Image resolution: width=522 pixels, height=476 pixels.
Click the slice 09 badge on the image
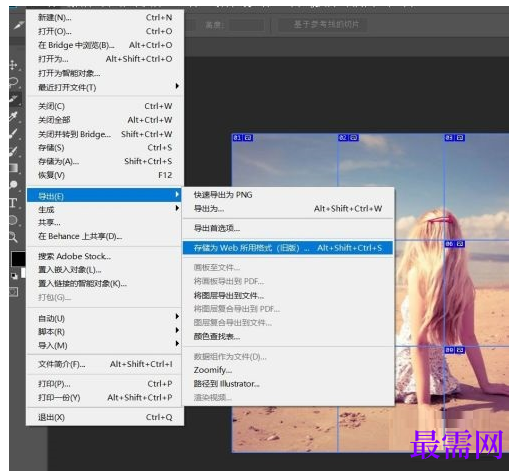[x=454, y=350]
